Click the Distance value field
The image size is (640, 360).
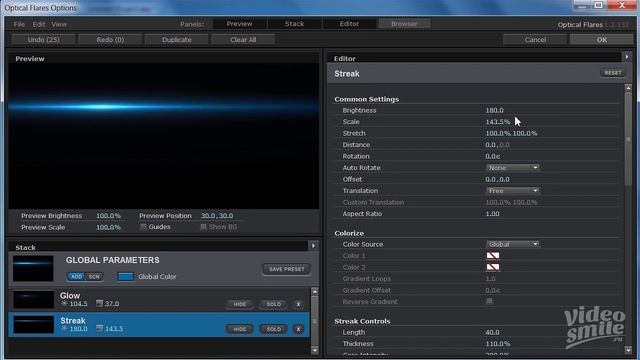click(x=497, y=145)
